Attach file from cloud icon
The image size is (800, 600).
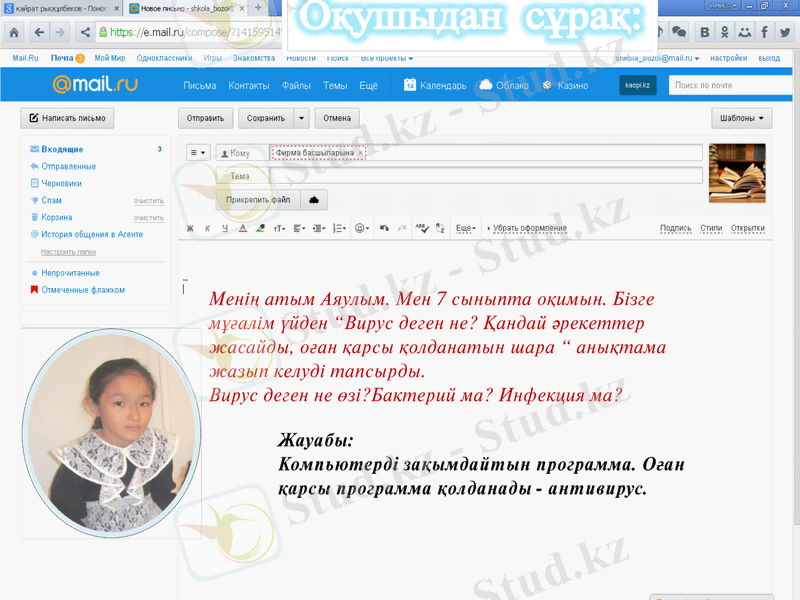314,200
